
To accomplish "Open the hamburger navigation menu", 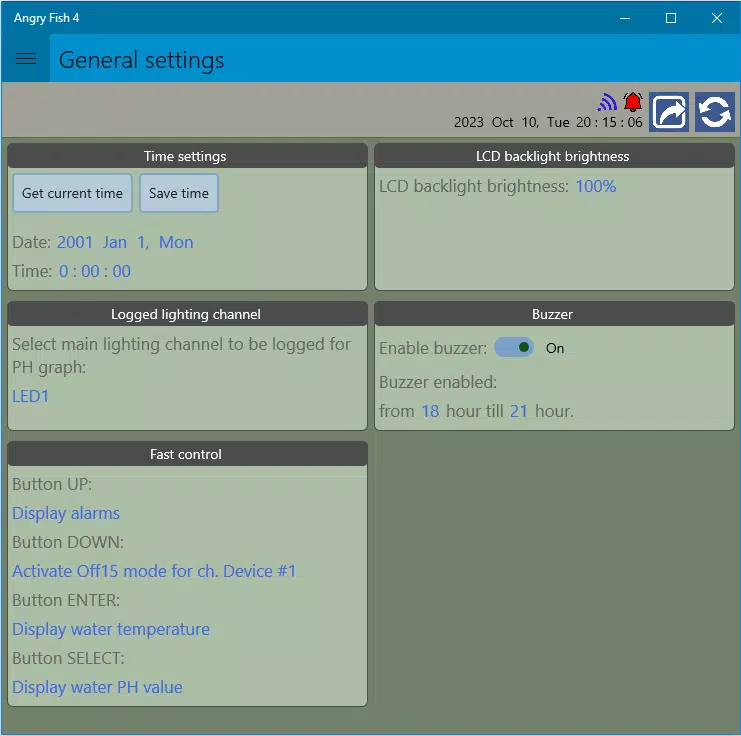I will pos(26,58).
